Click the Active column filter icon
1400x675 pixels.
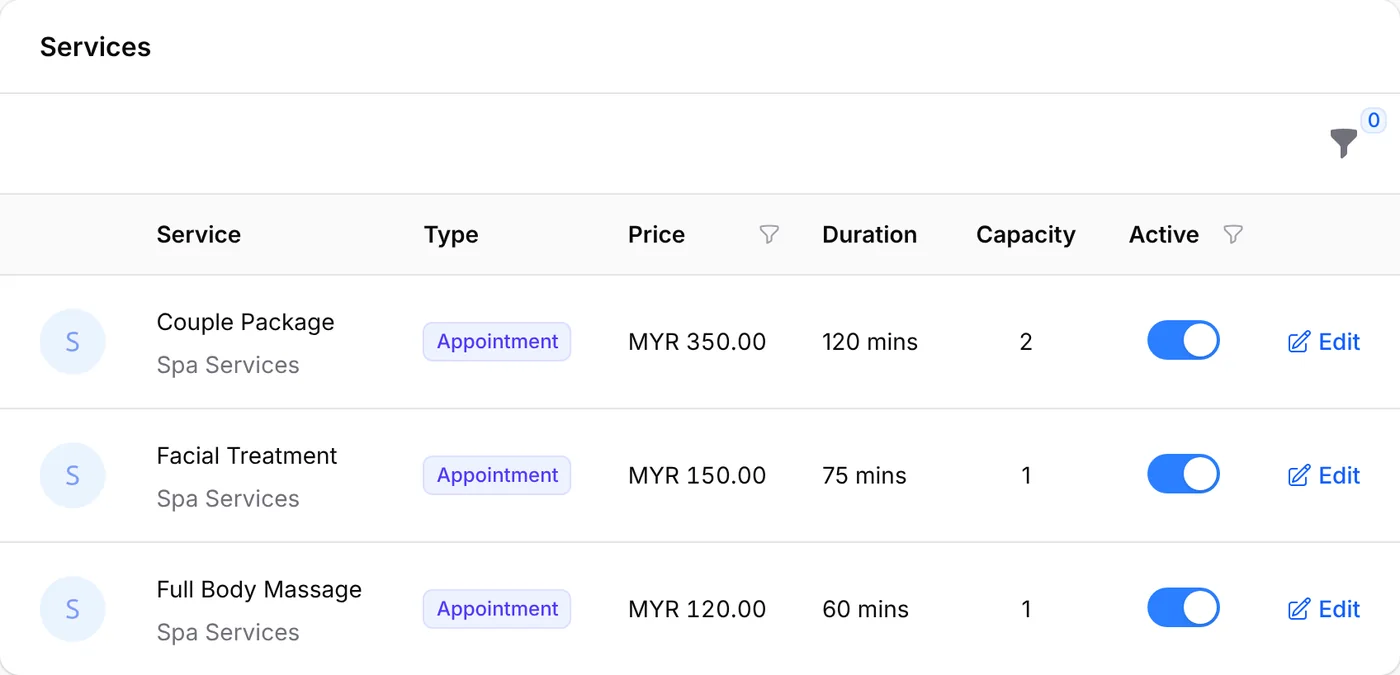click(1233, 234)
